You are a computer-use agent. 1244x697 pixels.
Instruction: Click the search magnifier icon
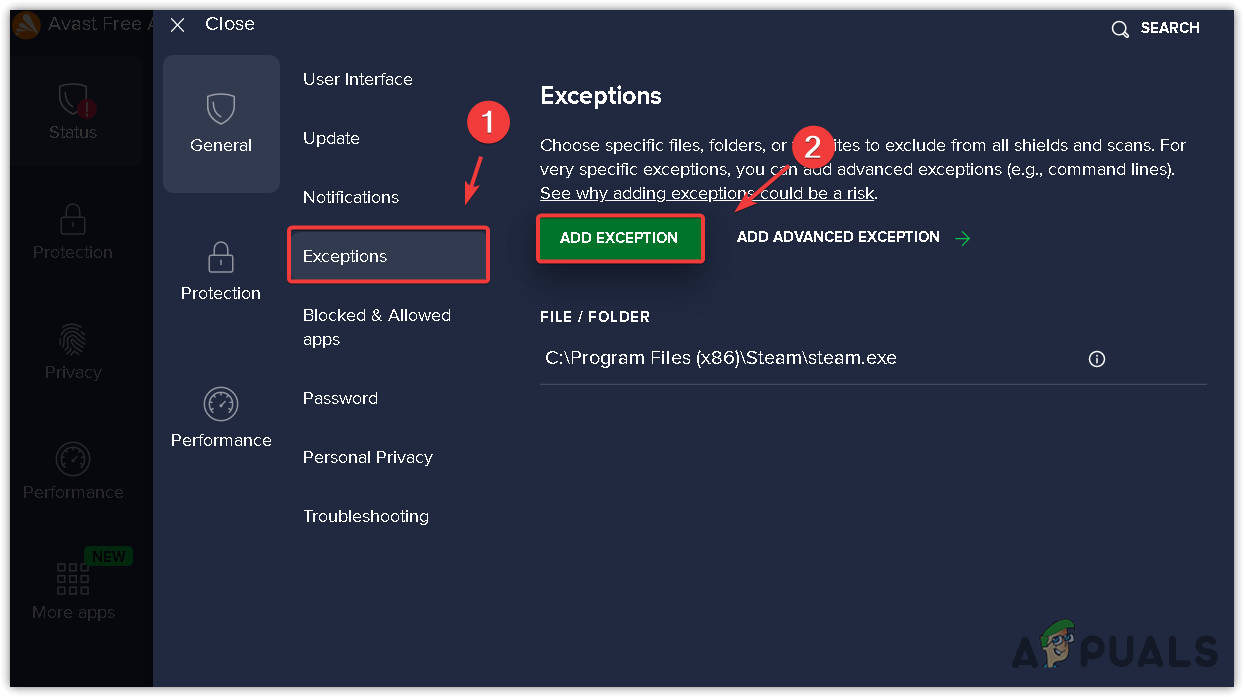click(x=1120, y=29)
